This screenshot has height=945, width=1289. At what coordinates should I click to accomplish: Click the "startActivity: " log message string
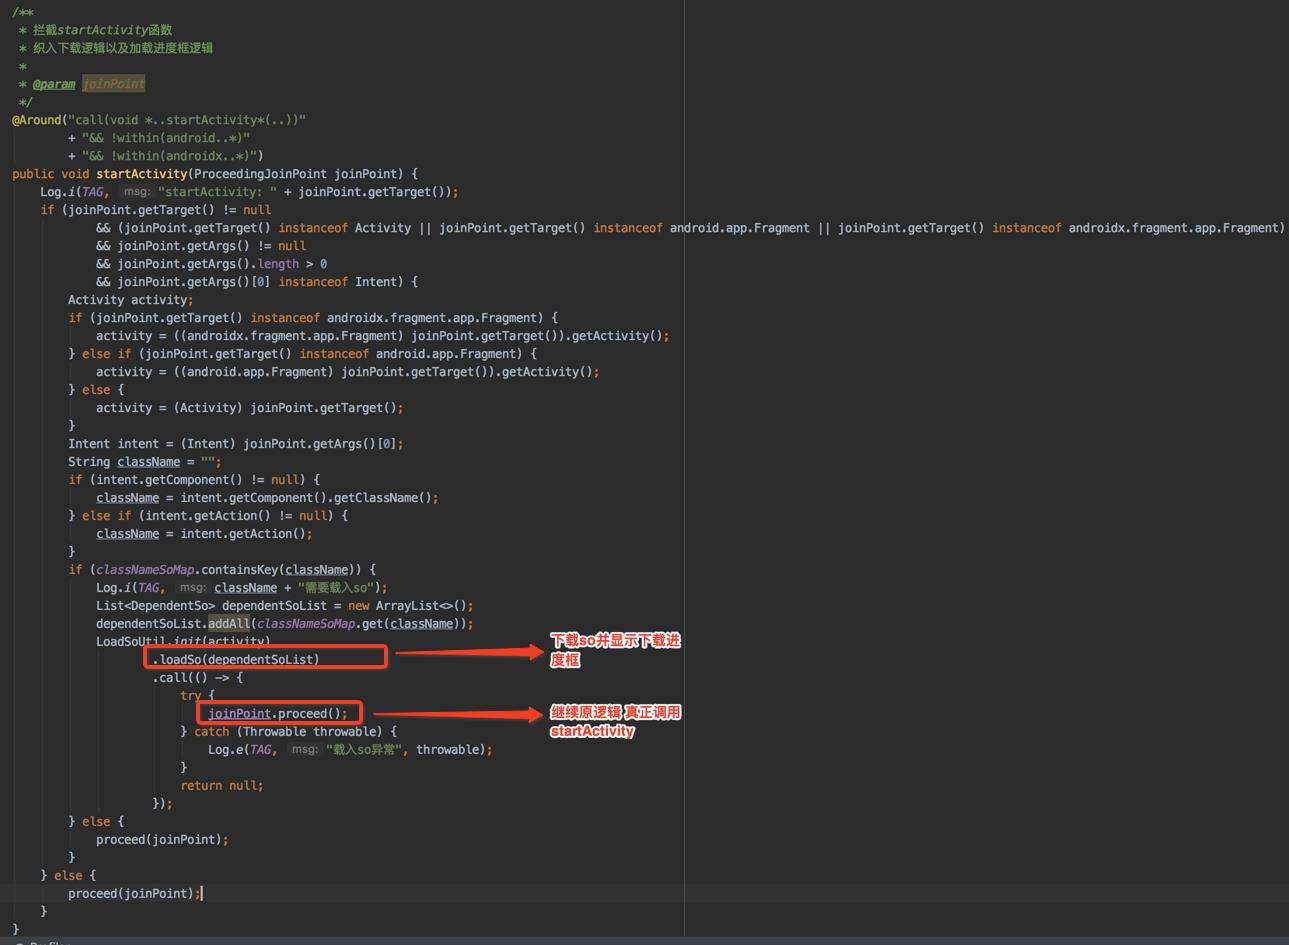pyautogui.click(x=217, y=192)
